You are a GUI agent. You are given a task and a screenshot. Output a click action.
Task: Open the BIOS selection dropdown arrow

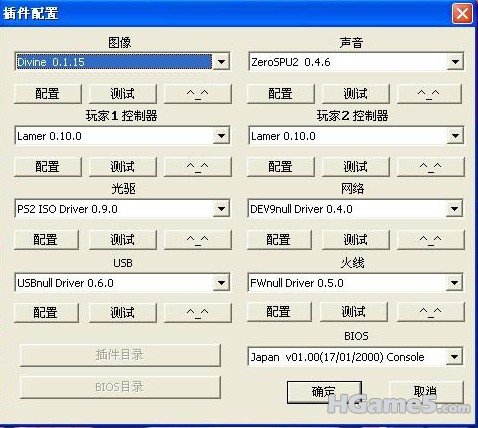(454, 357)
